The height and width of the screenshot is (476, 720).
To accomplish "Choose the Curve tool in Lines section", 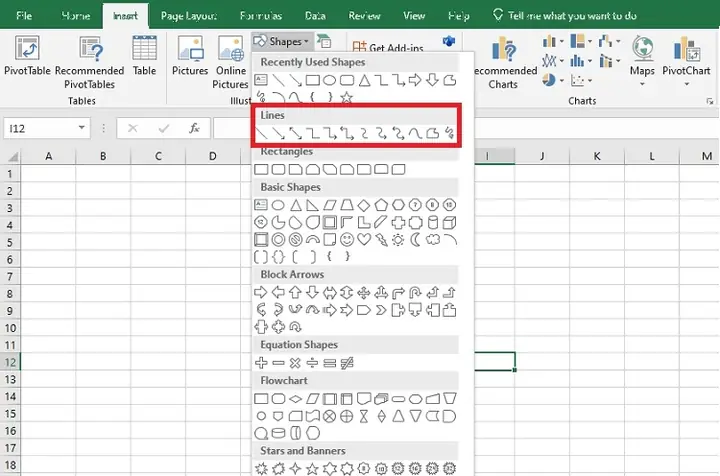I will point(416,134).
